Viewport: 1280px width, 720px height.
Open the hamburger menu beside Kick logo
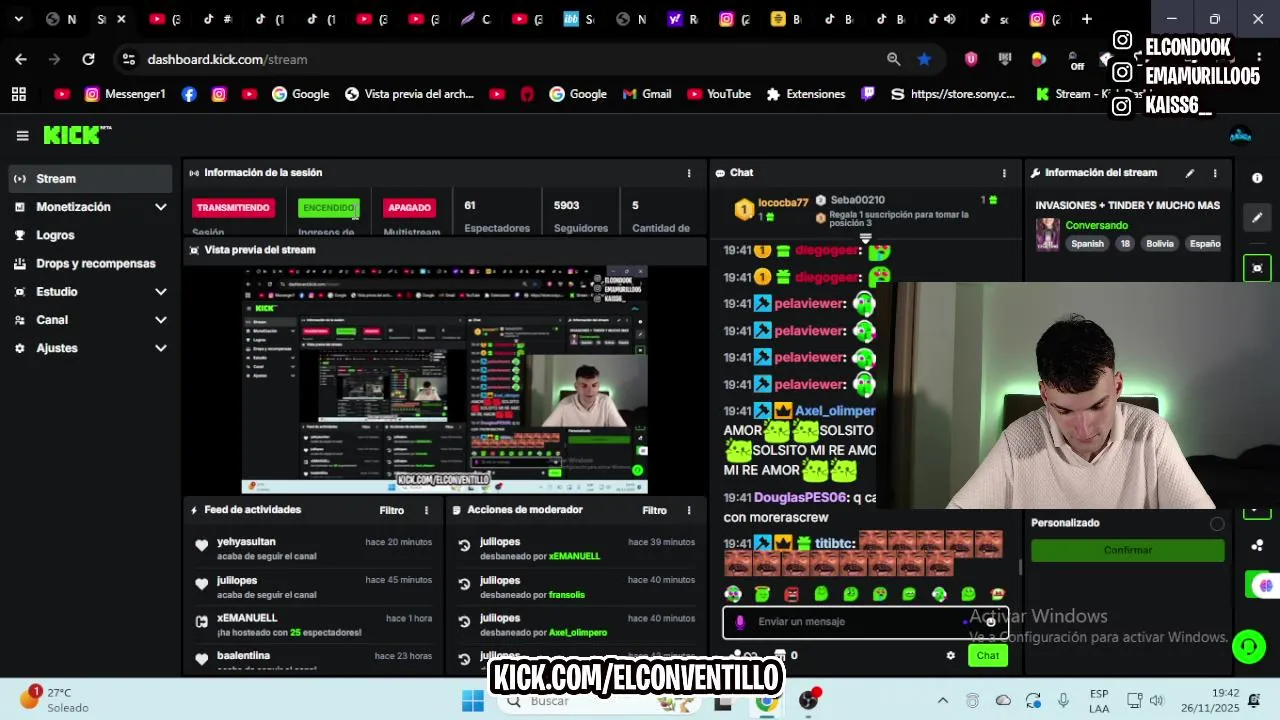pos(22,136)
